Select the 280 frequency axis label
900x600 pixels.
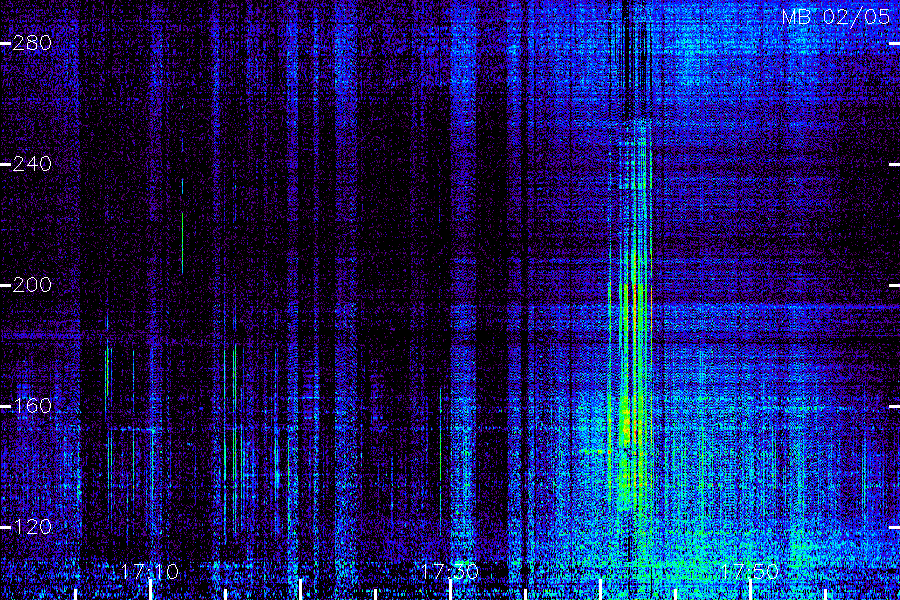coord(32,43)
